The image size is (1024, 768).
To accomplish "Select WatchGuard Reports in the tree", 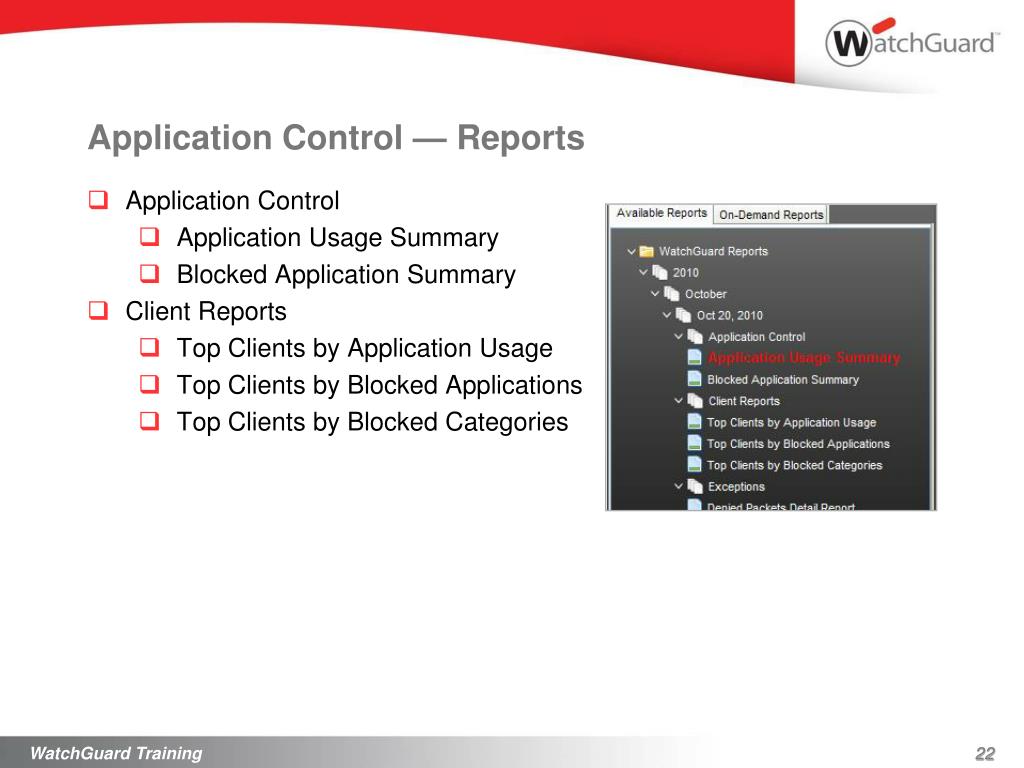I will (x=713, y=251).
